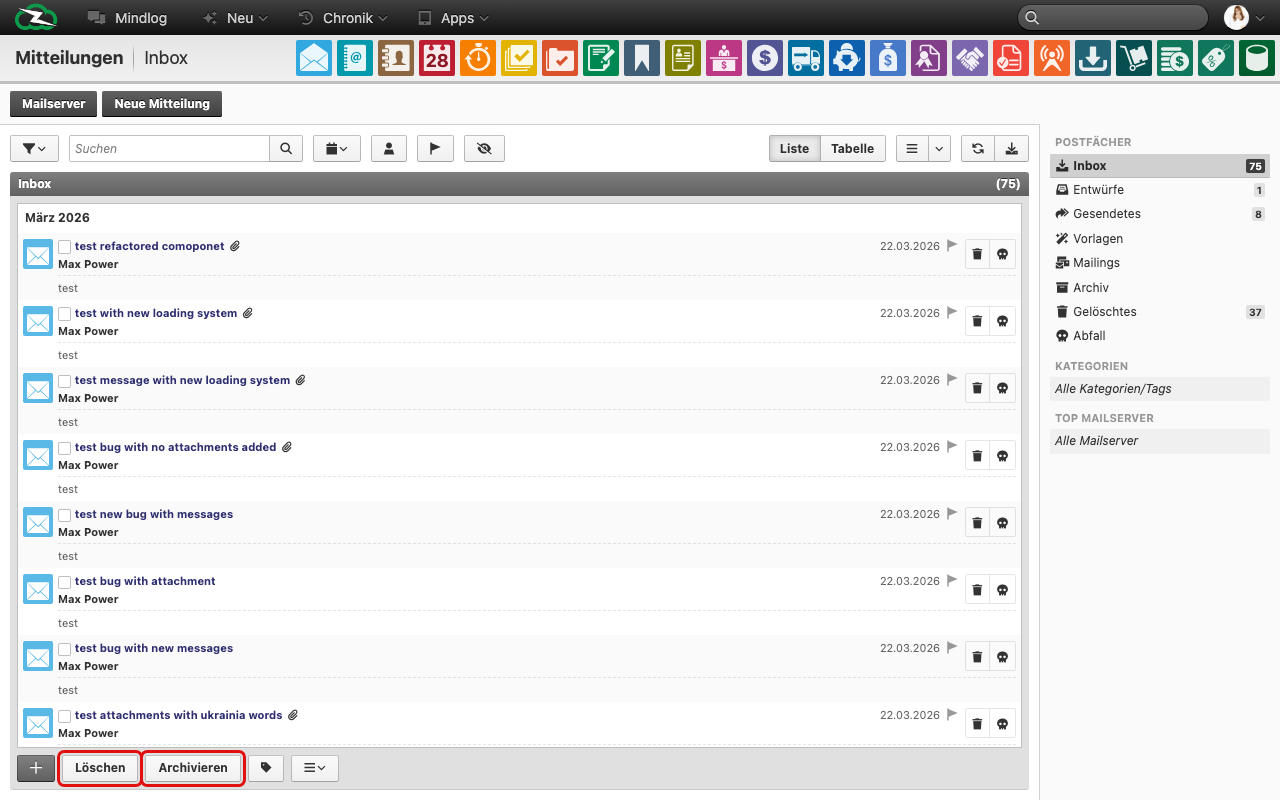Viewport: 1280px width, 800px height.
Task: Flag the 'test bug with attachment' message
Action: coord(952,580)
